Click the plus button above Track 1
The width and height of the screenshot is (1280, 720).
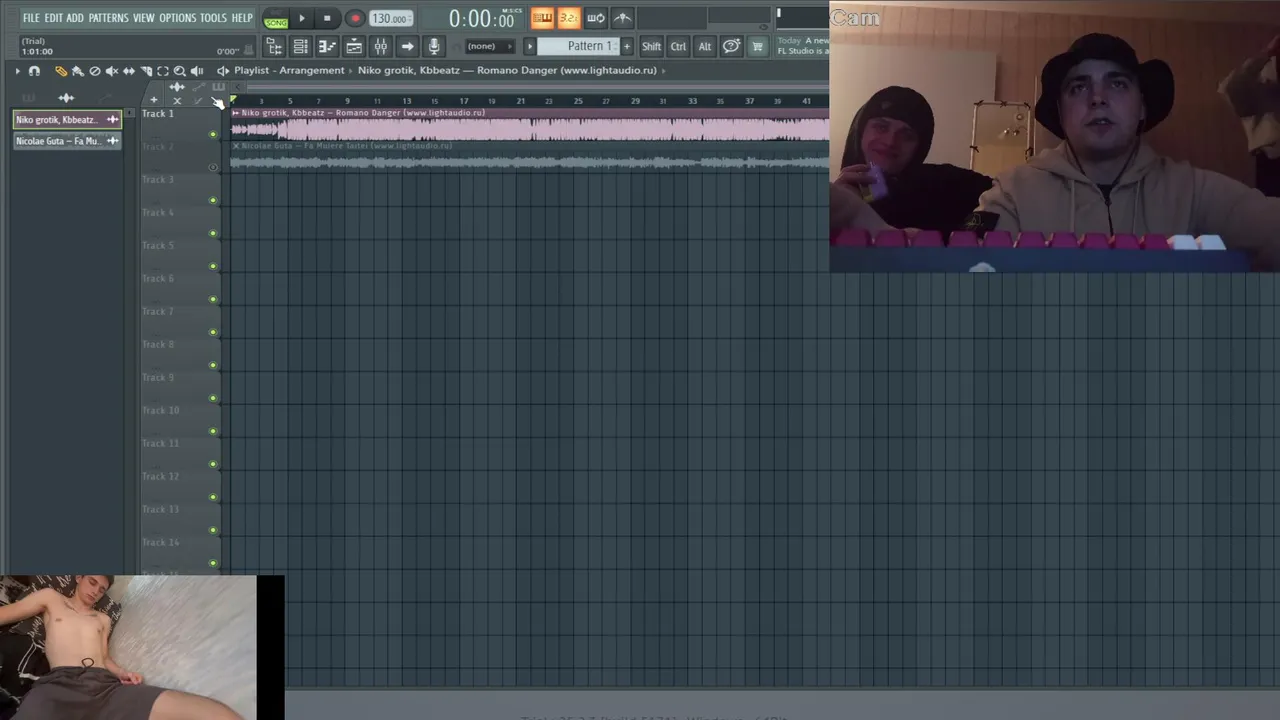(154, 100)
